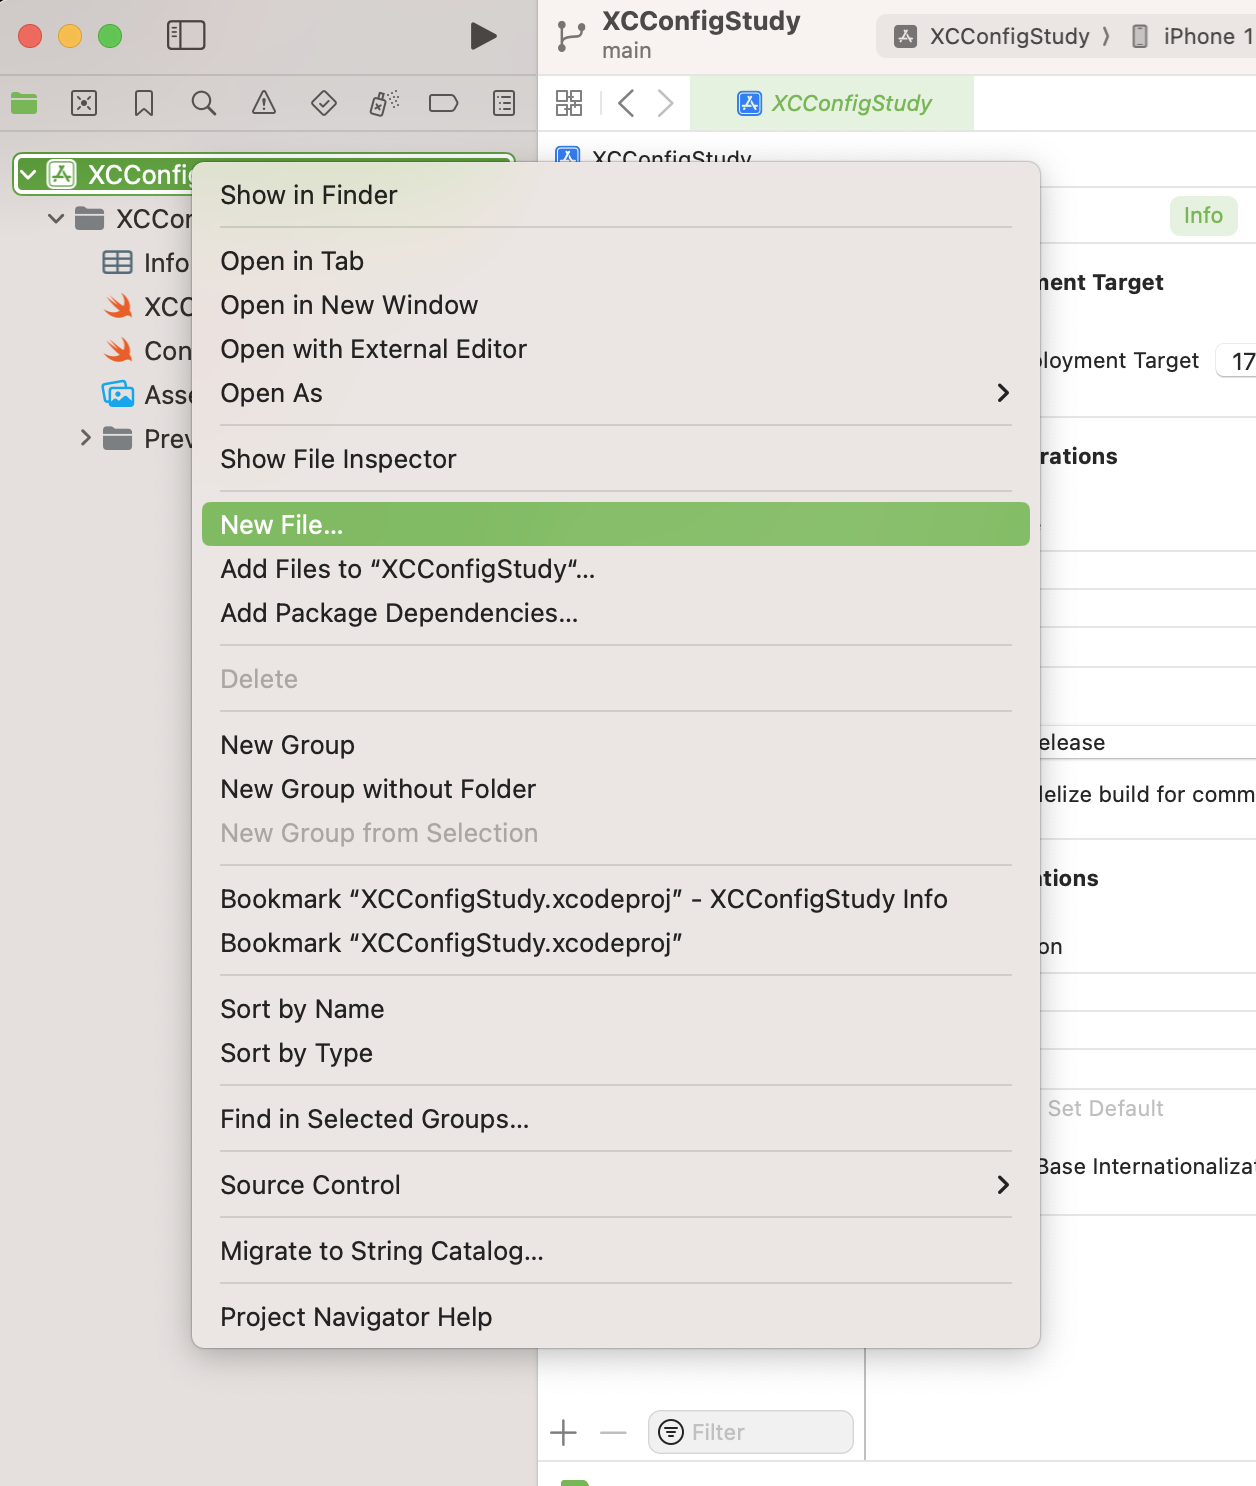Select the Info plist file row
The width and height of the screenshot is (1256, 1486).
click(x=146, y=262)
